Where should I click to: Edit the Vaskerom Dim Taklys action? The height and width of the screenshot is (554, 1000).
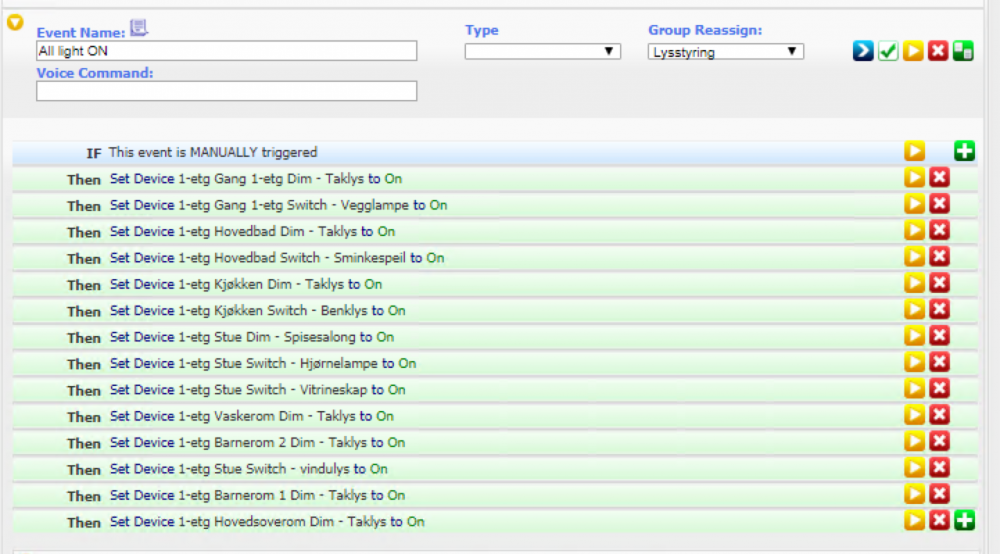coord(252,416)
